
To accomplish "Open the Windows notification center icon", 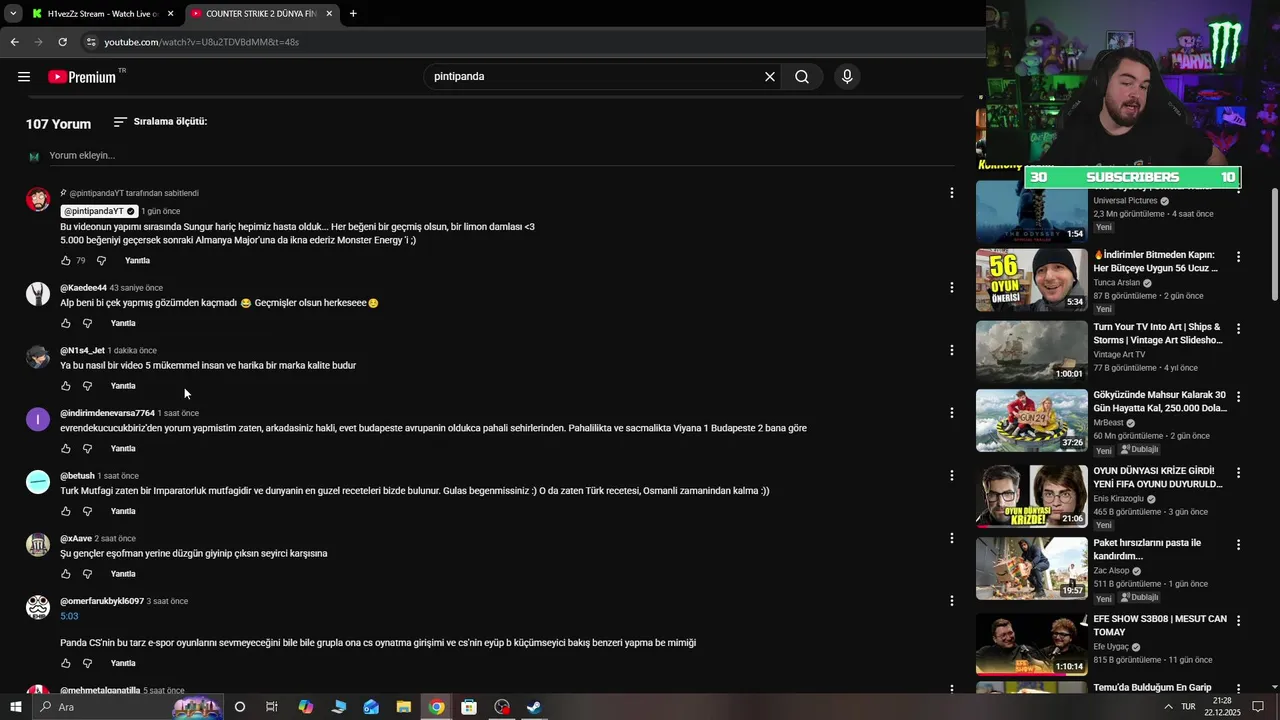I will [x=1258, y=707].
